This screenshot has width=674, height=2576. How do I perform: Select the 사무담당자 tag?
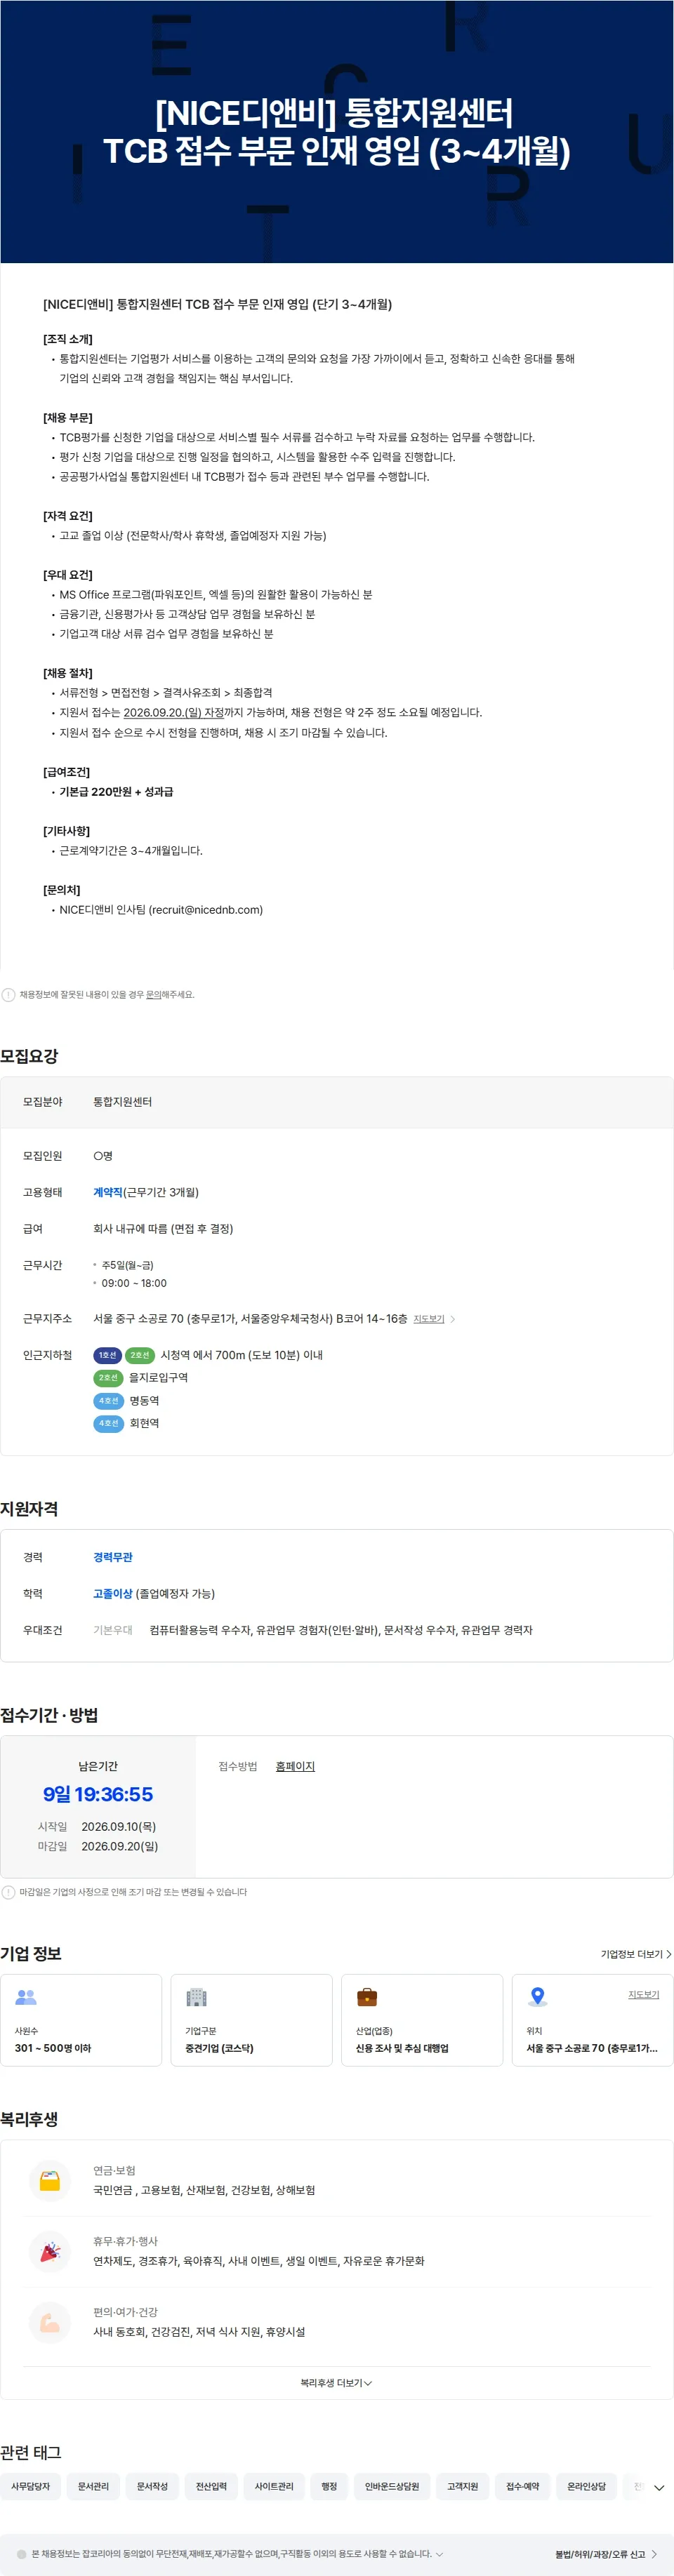click(x=30, y=2486)
